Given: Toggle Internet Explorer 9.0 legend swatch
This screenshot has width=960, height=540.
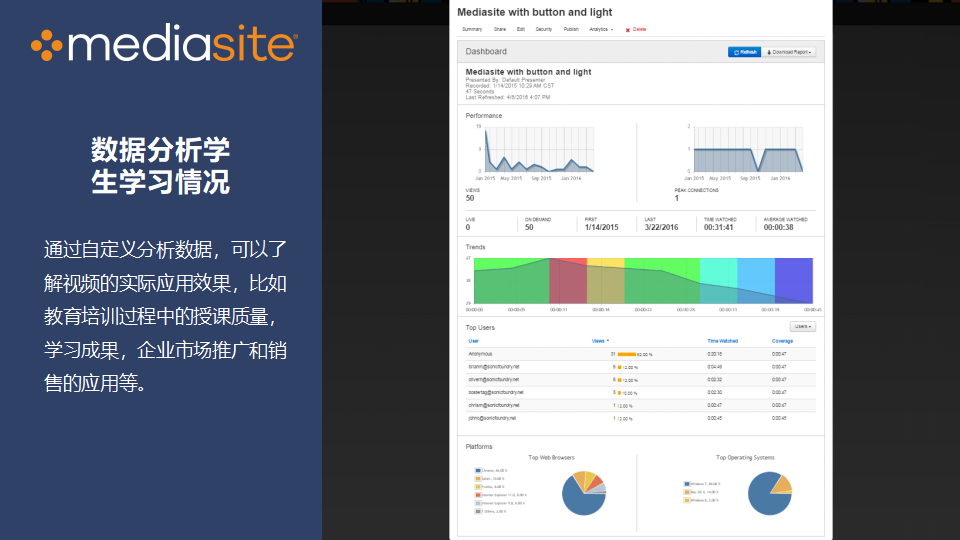Looking at the screenshot, I should pos(478,503).
